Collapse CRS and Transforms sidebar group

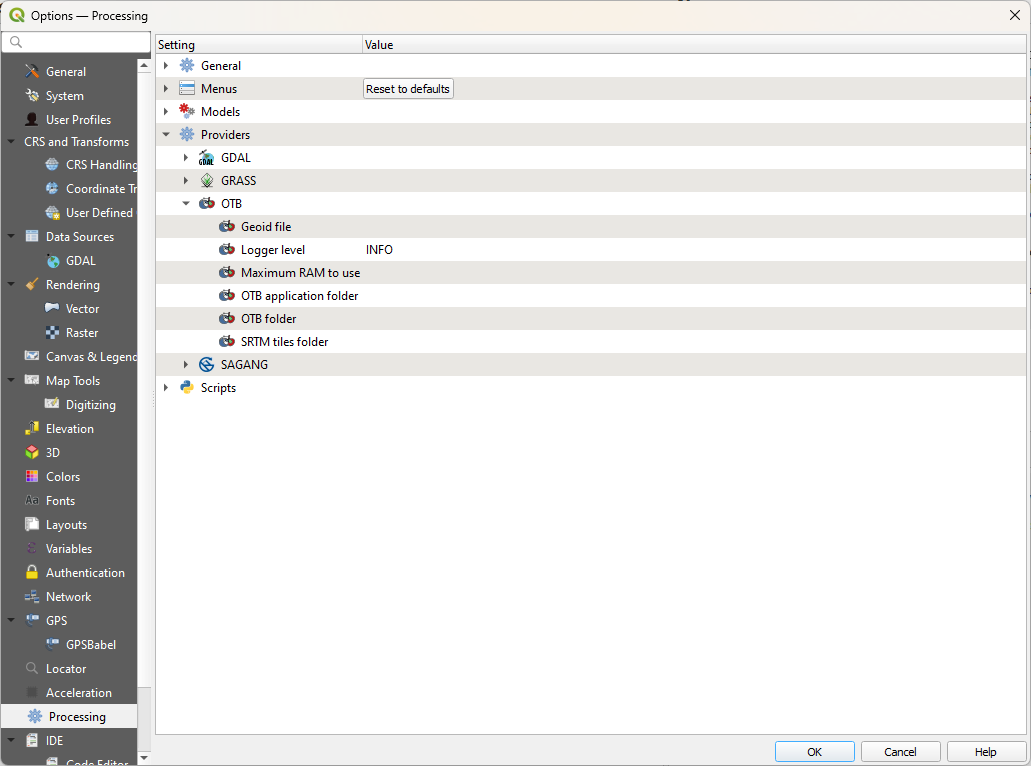[11, 142]
